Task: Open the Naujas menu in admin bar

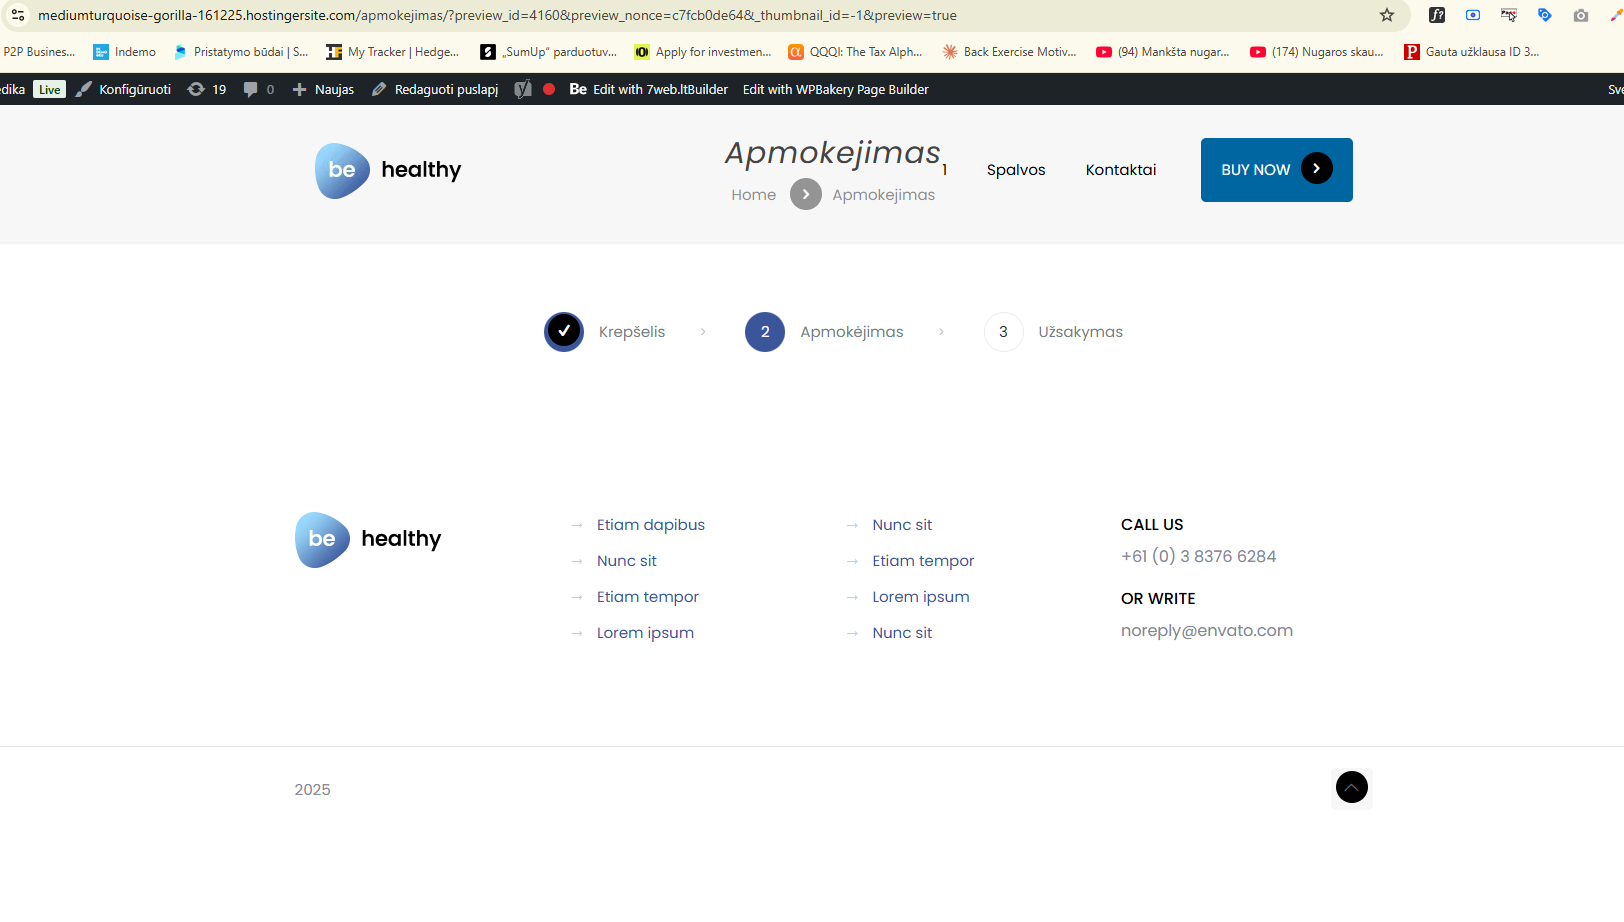Action: click(x=323, y=89)
